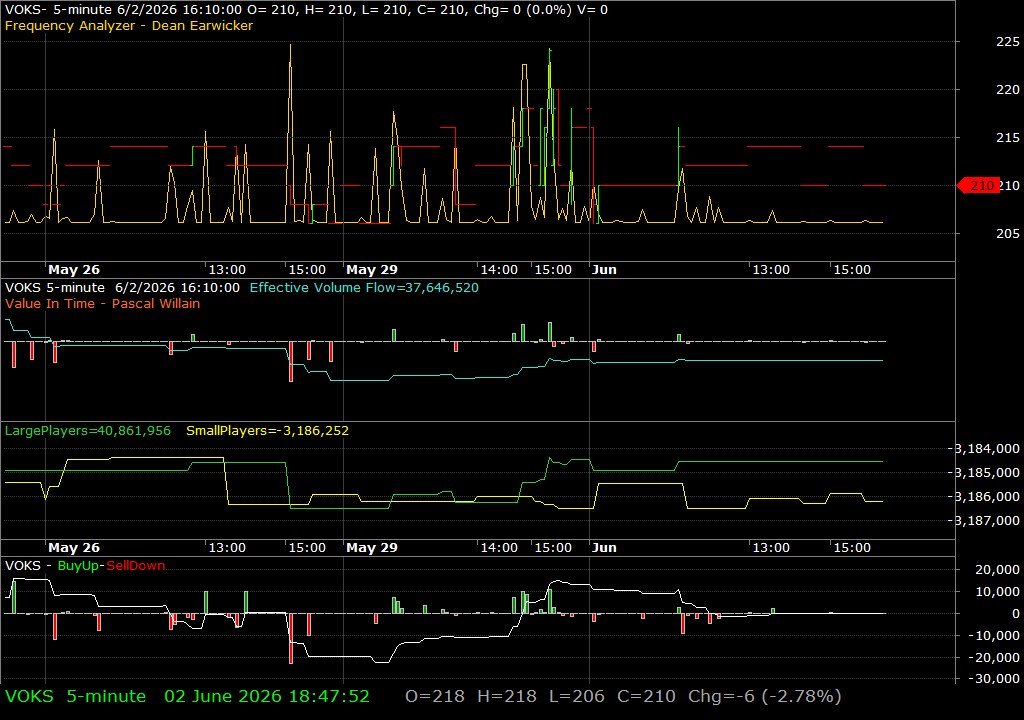Image resolution: width=1024 pixels, height=720 pixels.
Task: Click 'L=206' value in status bar
Action: tap(577, 696)
